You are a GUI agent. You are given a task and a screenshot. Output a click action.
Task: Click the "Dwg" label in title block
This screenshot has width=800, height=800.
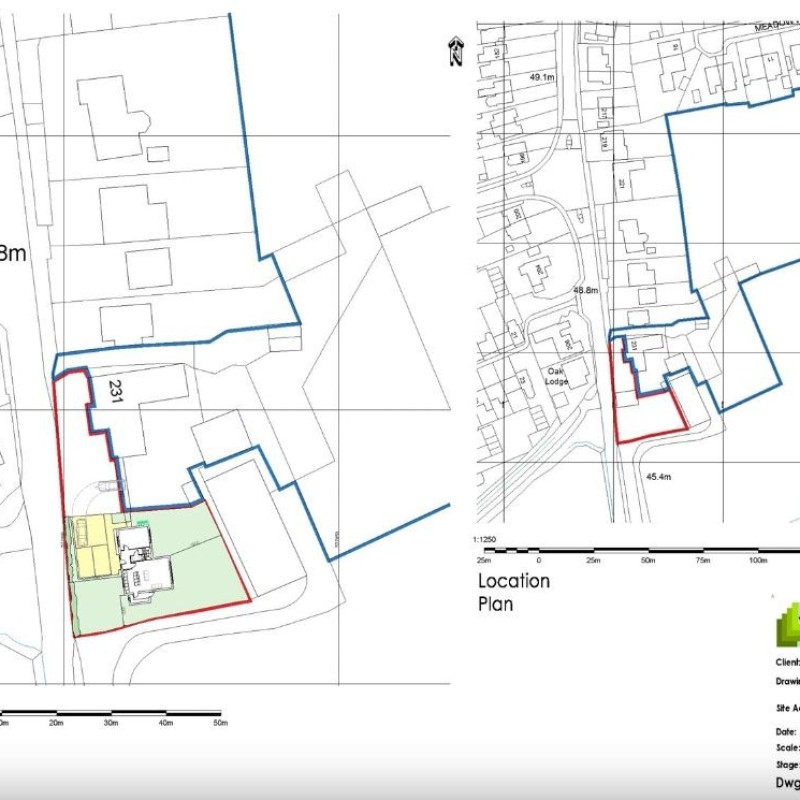point(787,782)
